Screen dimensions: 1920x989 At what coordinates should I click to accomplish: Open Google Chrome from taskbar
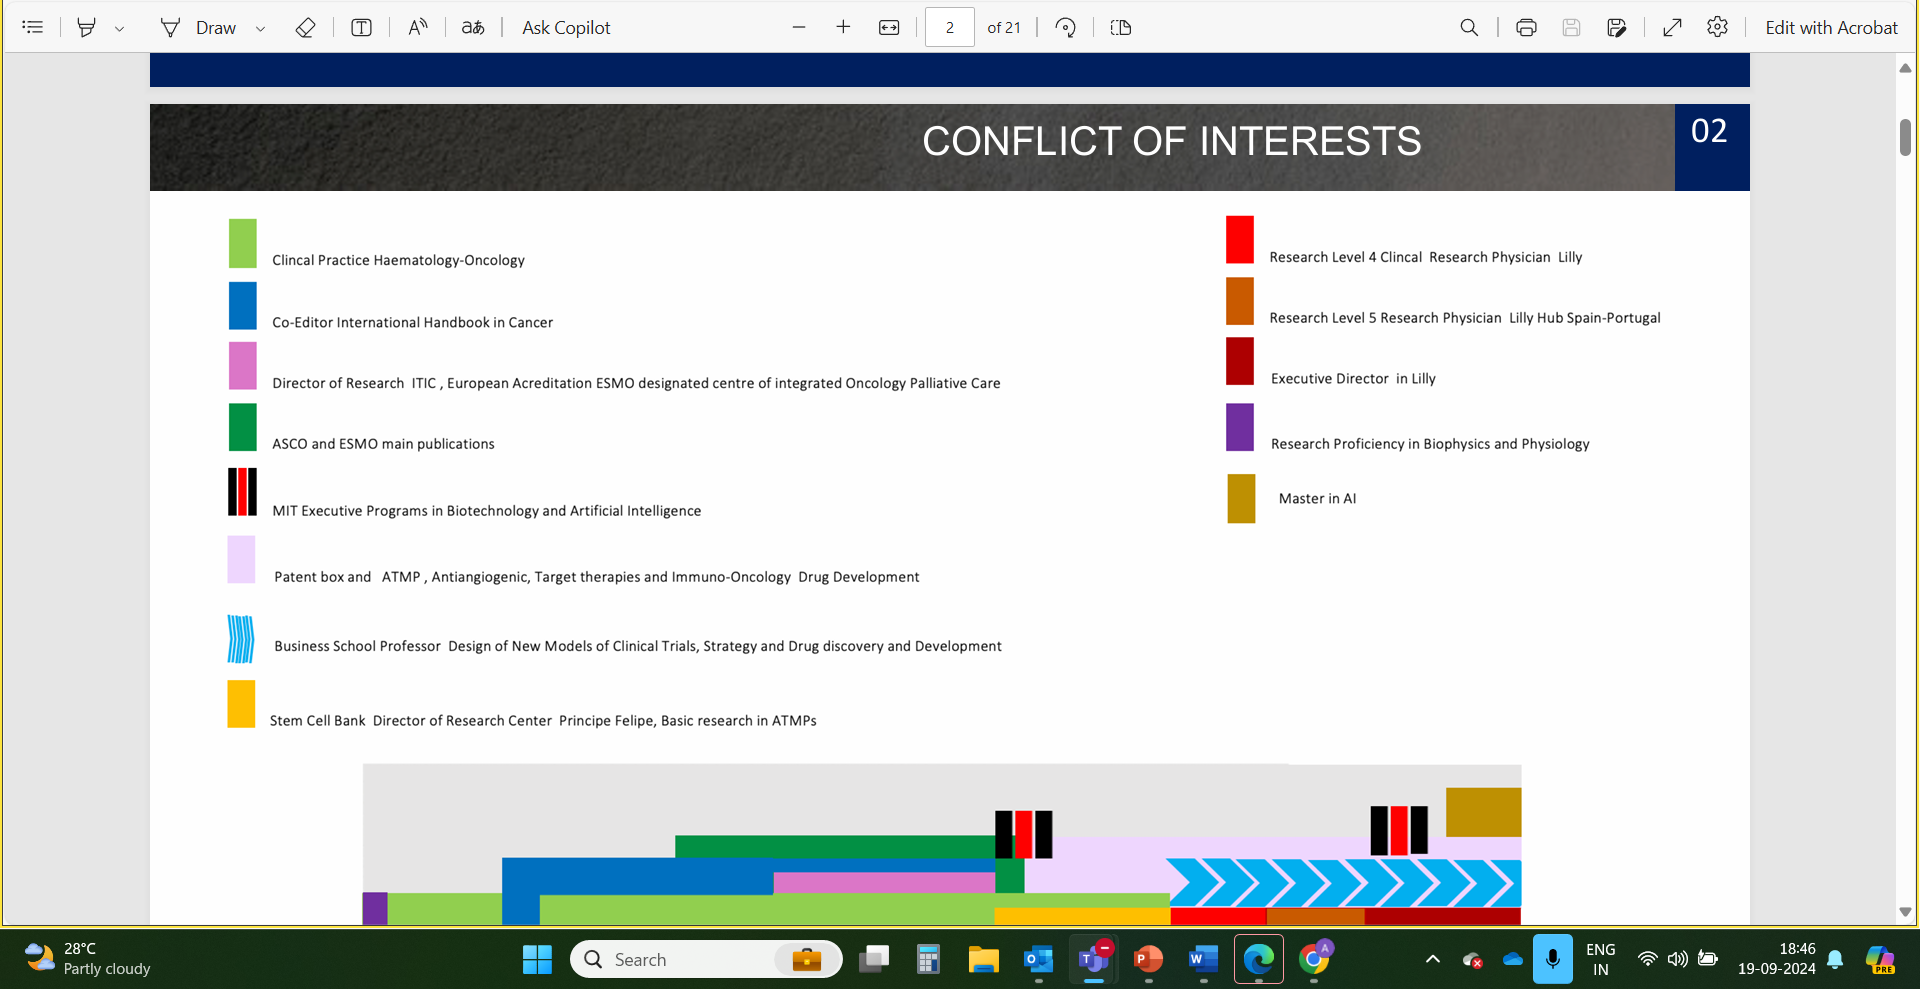1314,960
